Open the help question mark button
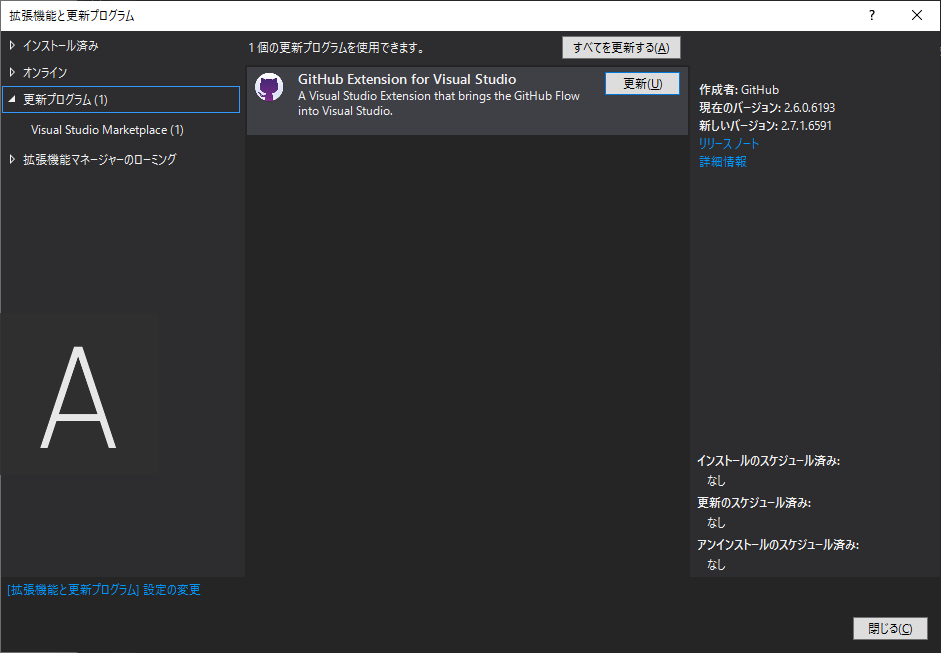 point(872,15)
